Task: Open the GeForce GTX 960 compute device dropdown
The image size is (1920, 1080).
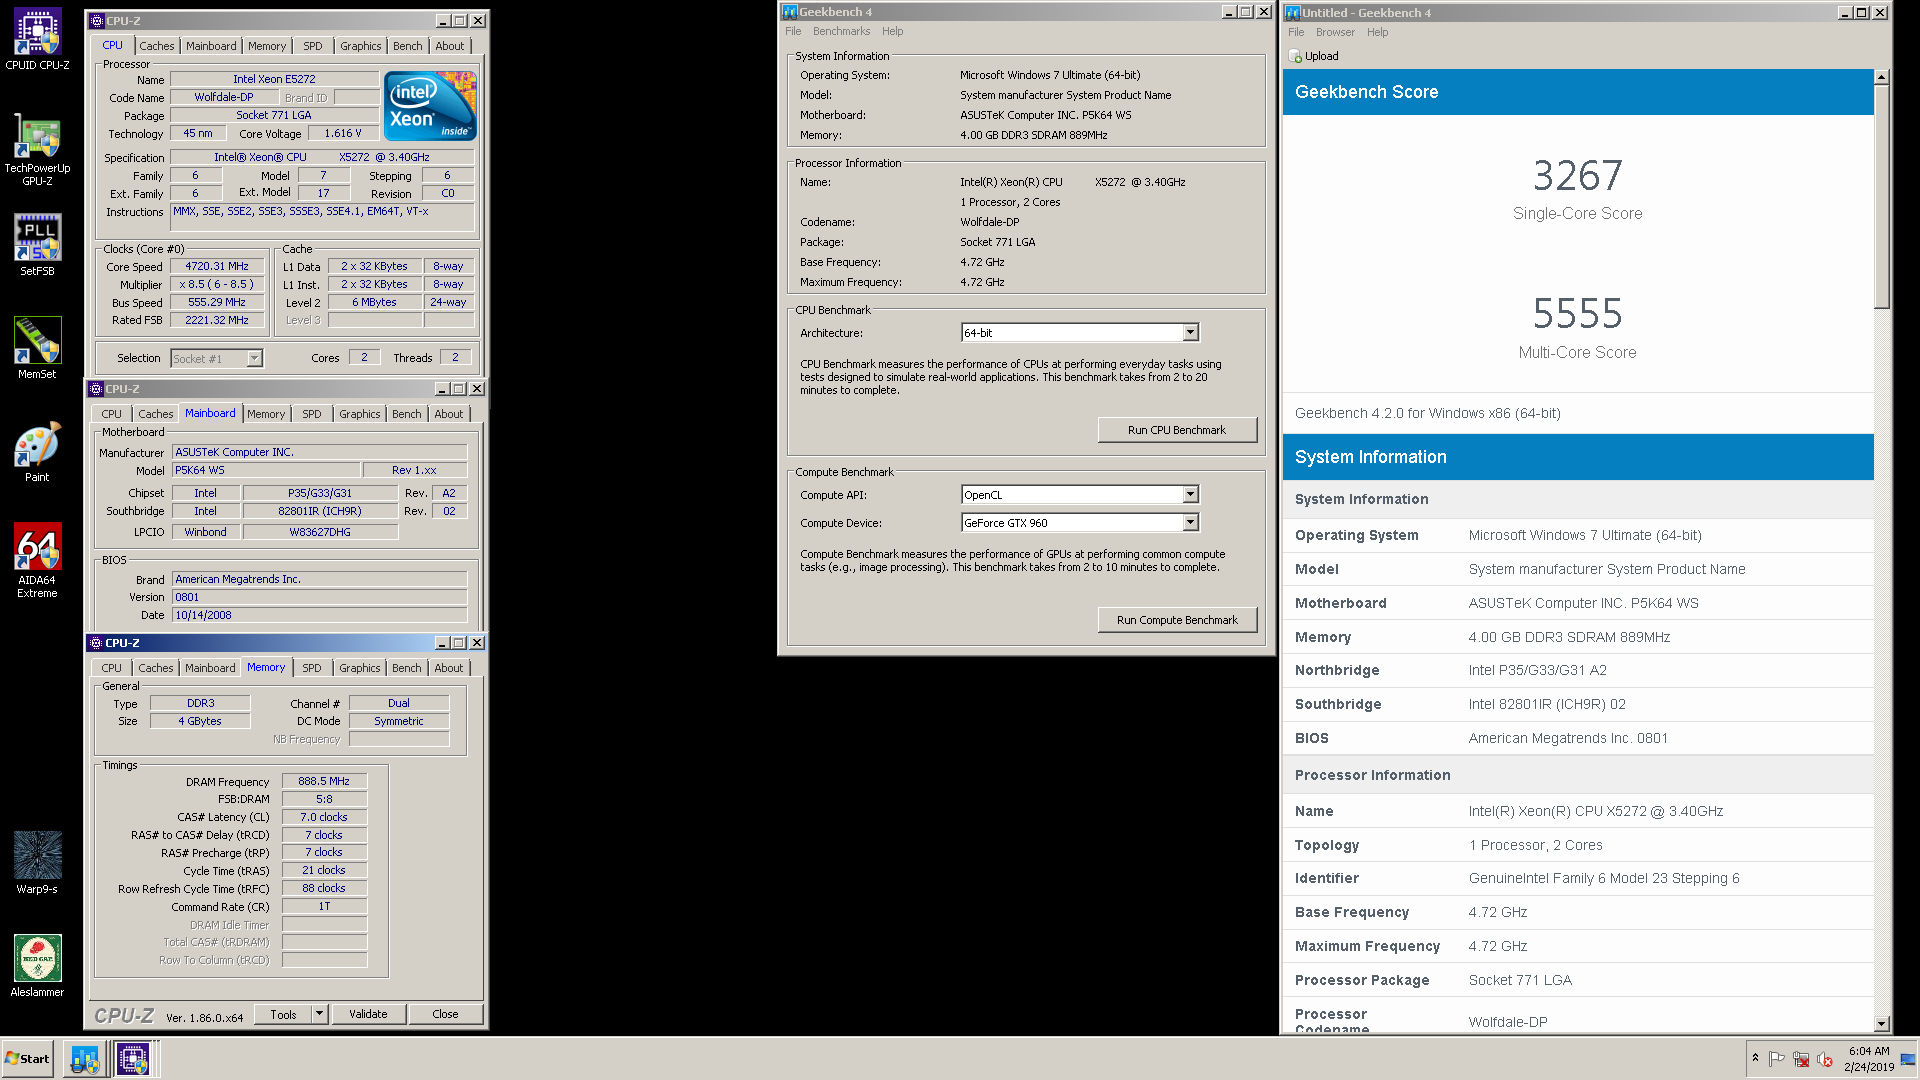Action: point(1190,522)
